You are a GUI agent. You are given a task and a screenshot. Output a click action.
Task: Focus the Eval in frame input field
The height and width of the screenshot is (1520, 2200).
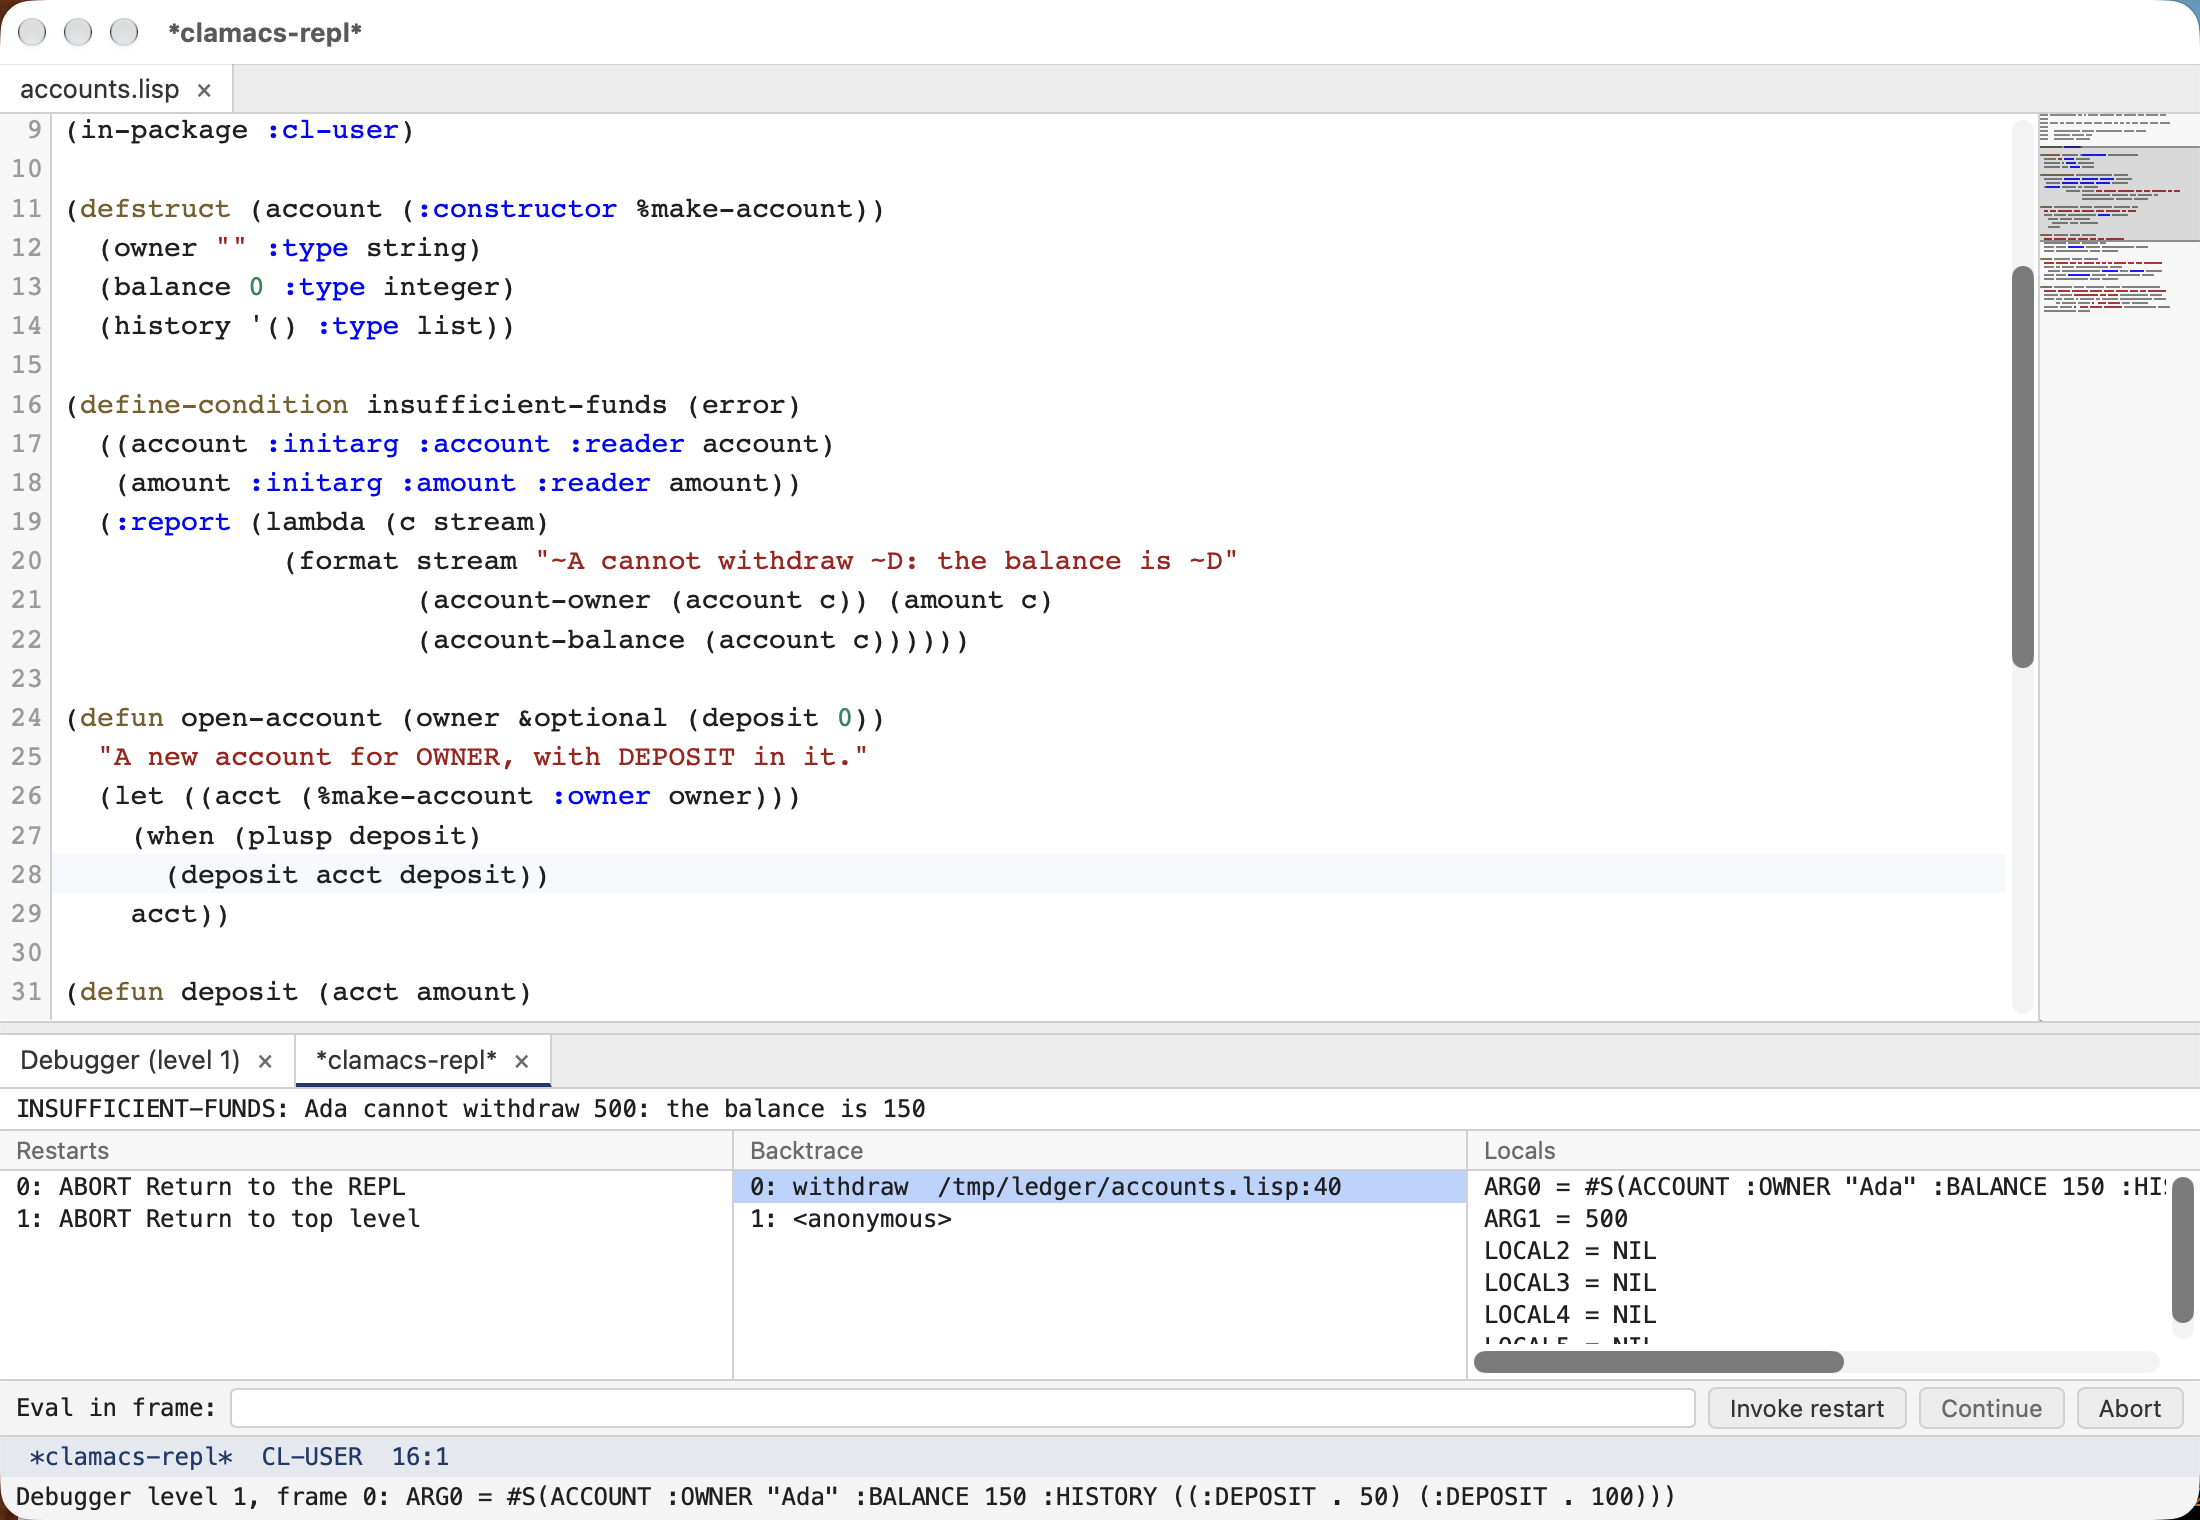click(963, 1408)
